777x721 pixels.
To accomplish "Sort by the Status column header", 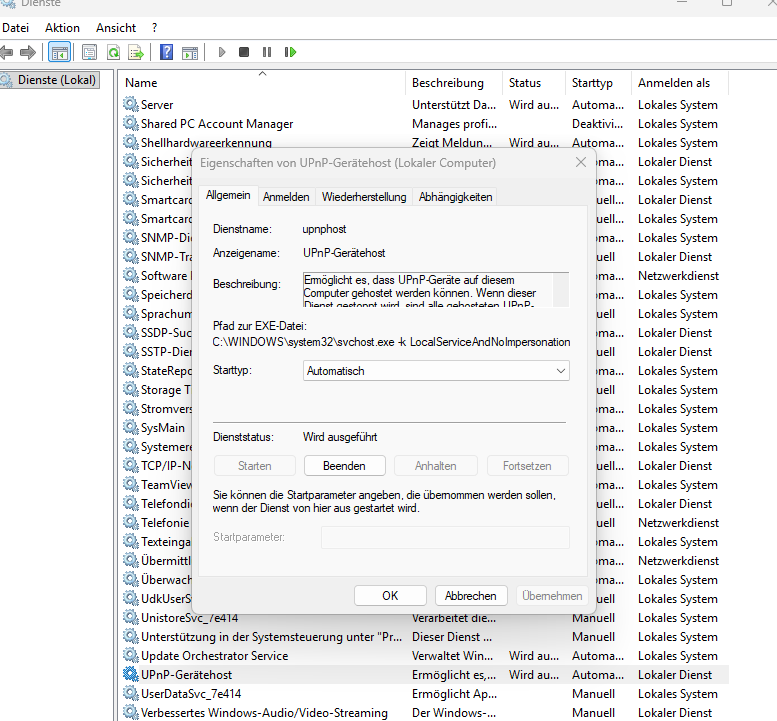I will tap(534, 83).
